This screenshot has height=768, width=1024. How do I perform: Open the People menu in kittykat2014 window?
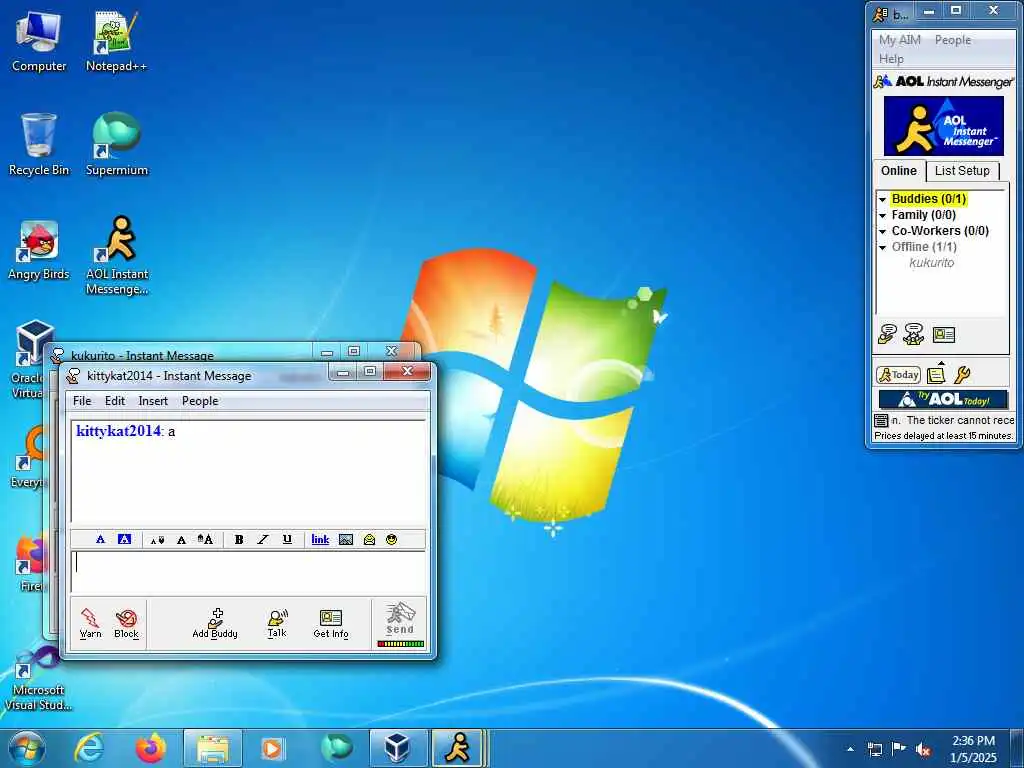pos(200,401)
